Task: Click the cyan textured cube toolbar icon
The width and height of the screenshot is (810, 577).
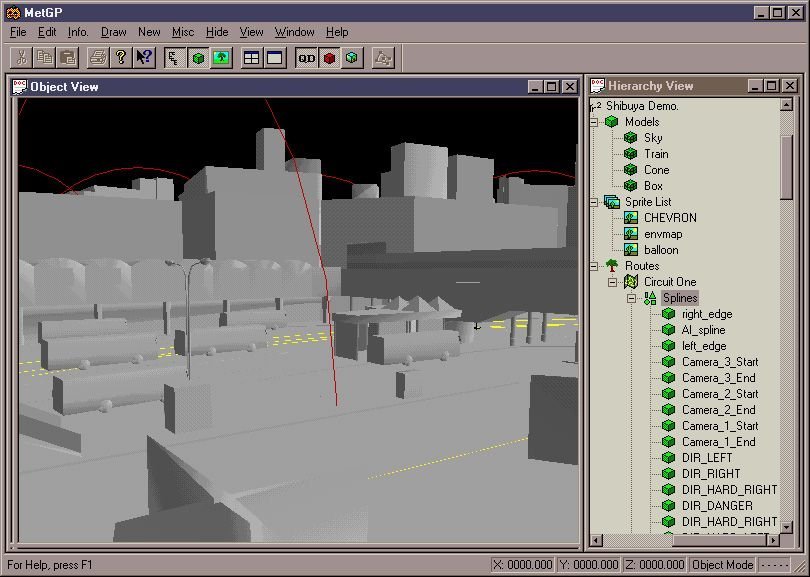Action: coord(352,57)
